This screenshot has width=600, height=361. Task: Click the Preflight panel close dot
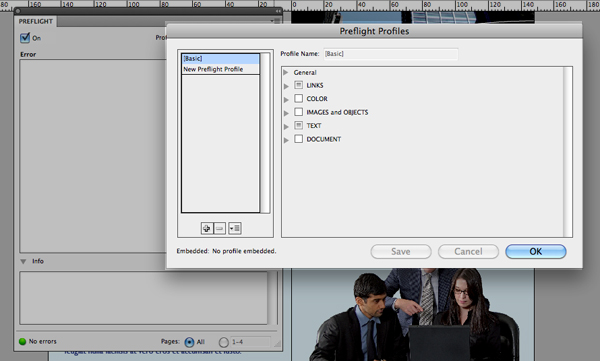[x=18, y=11]
